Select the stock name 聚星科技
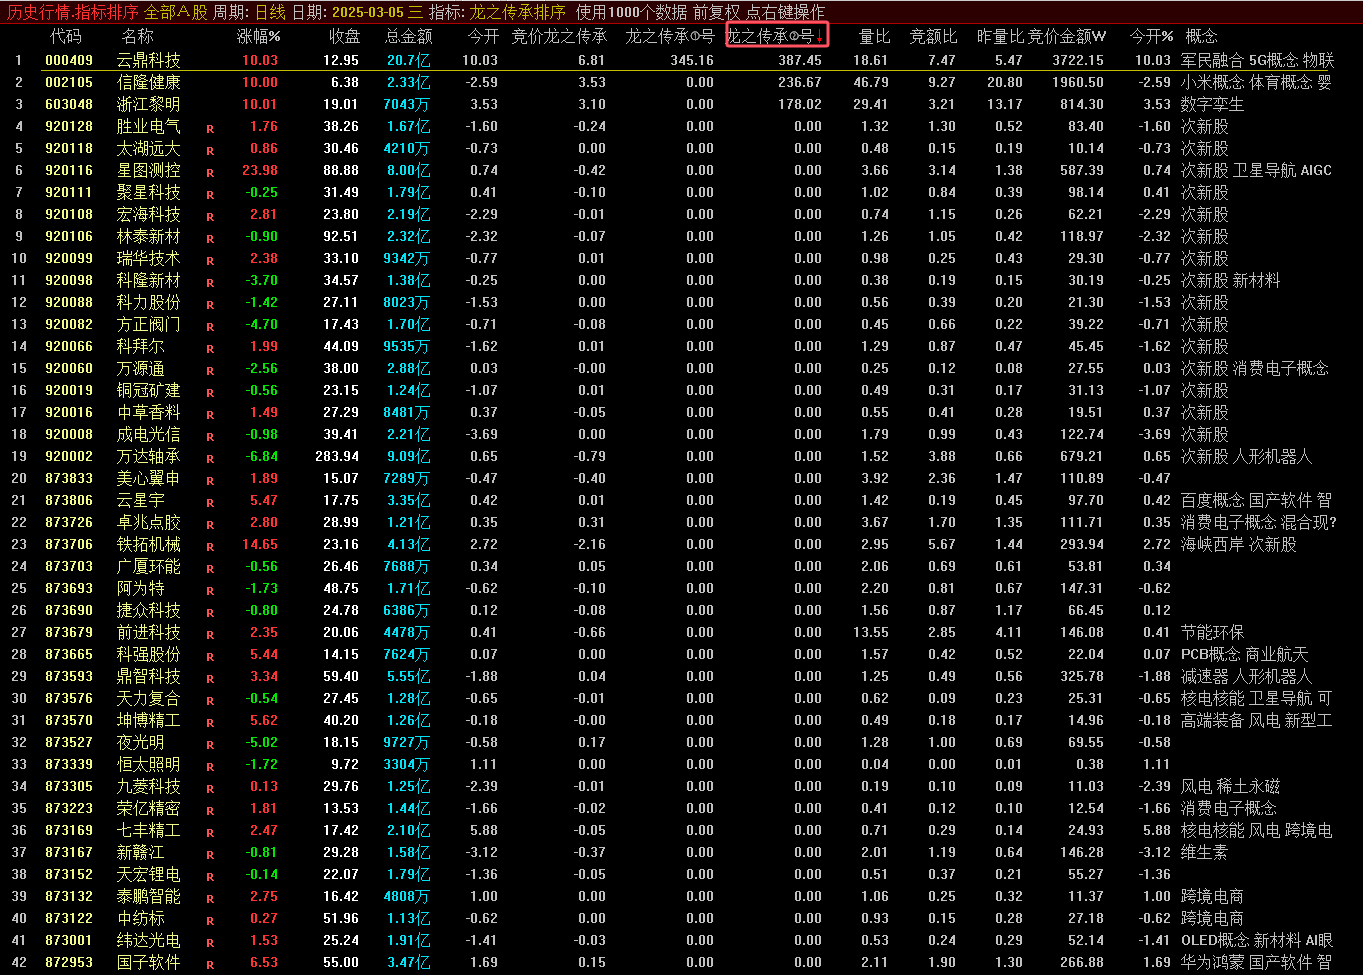 pos(149,192)
